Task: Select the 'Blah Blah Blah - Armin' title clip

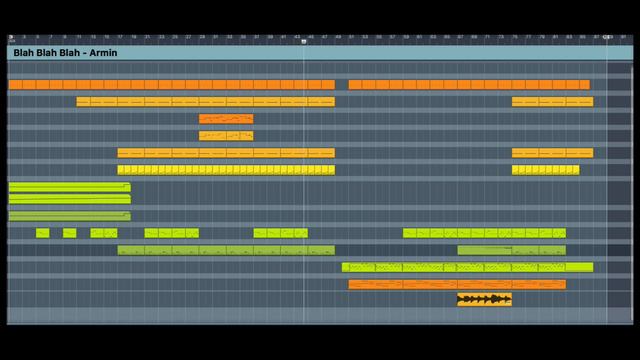Action: (x=320, y=53)
